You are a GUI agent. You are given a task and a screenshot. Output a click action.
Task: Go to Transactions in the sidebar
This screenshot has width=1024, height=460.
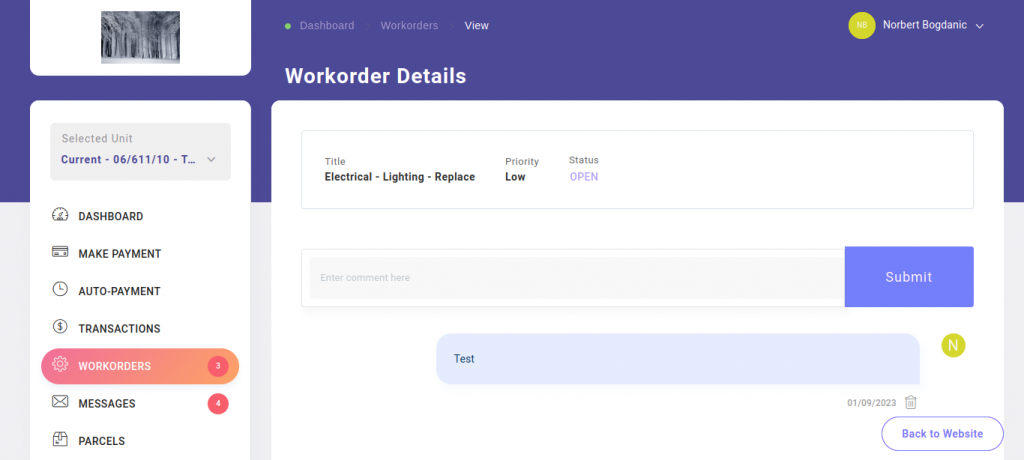[119, 328]
